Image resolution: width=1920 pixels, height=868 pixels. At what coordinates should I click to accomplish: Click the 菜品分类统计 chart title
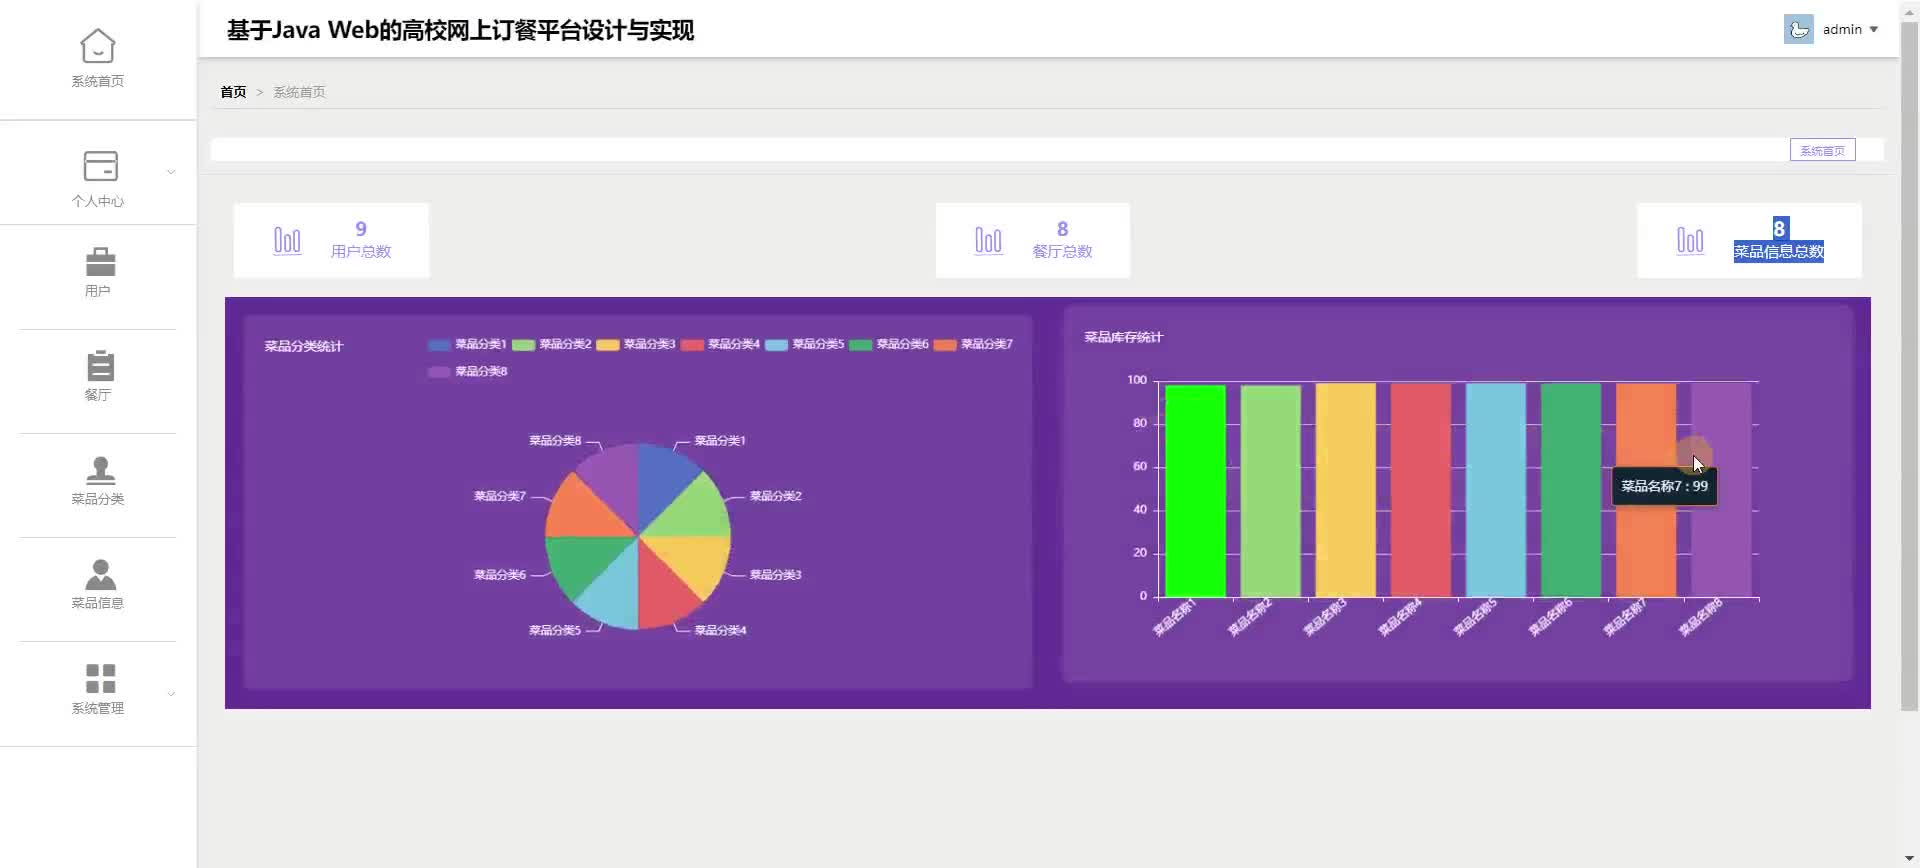(x=303, y=346)
